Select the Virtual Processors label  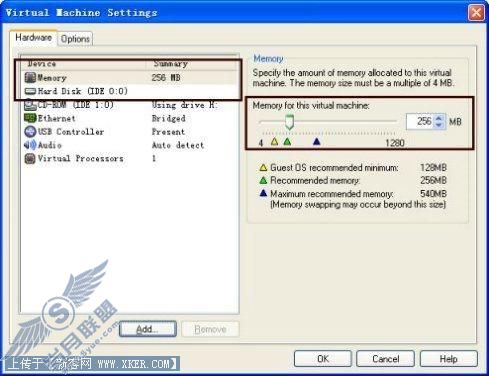coord(80,158)
